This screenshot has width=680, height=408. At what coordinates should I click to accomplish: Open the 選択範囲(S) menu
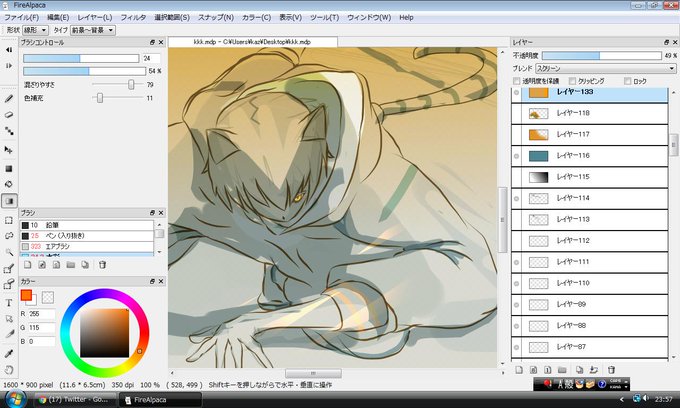pos(172,17)
